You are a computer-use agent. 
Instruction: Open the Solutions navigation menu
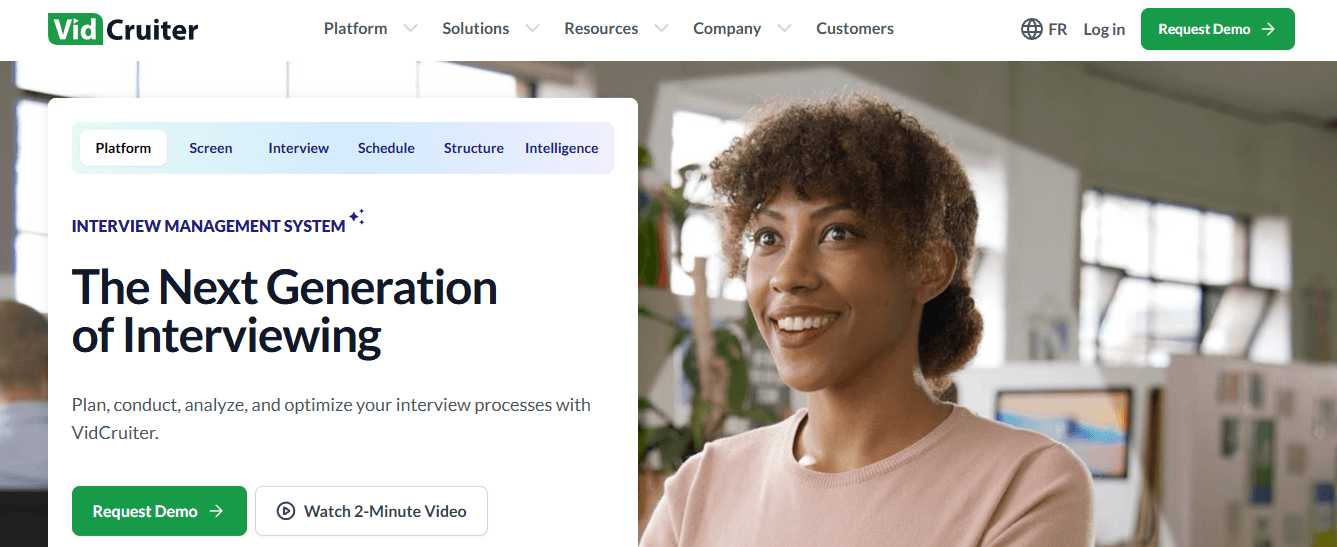pyautogui.click(x=476, y=28)
